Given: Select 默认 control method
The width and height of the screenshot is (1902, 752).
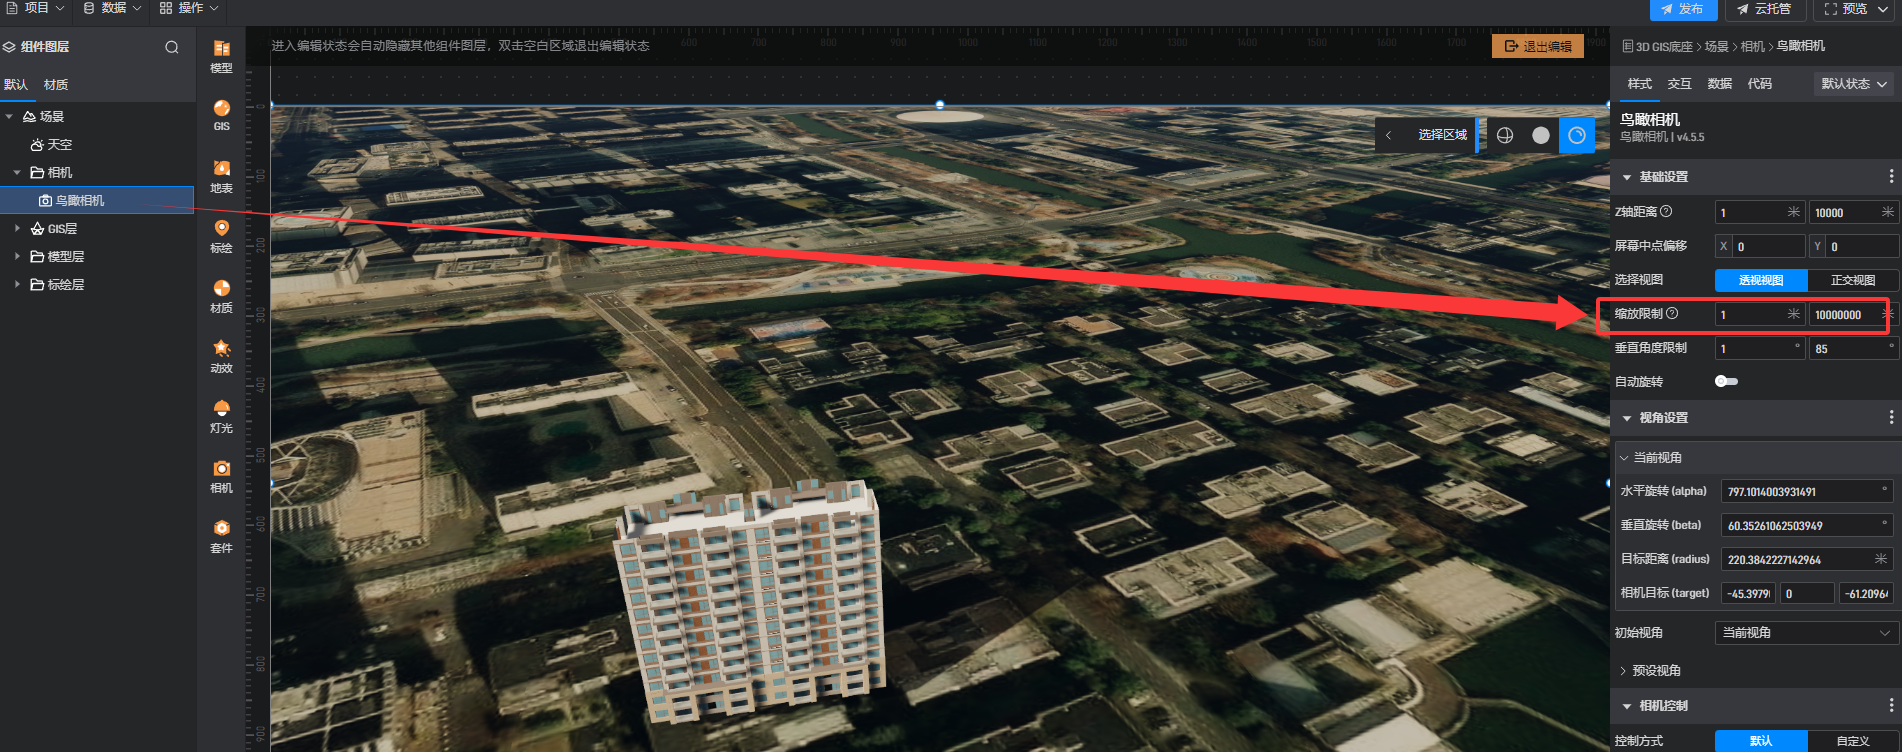Looking at the screenshot, I should coord(1761,741).
